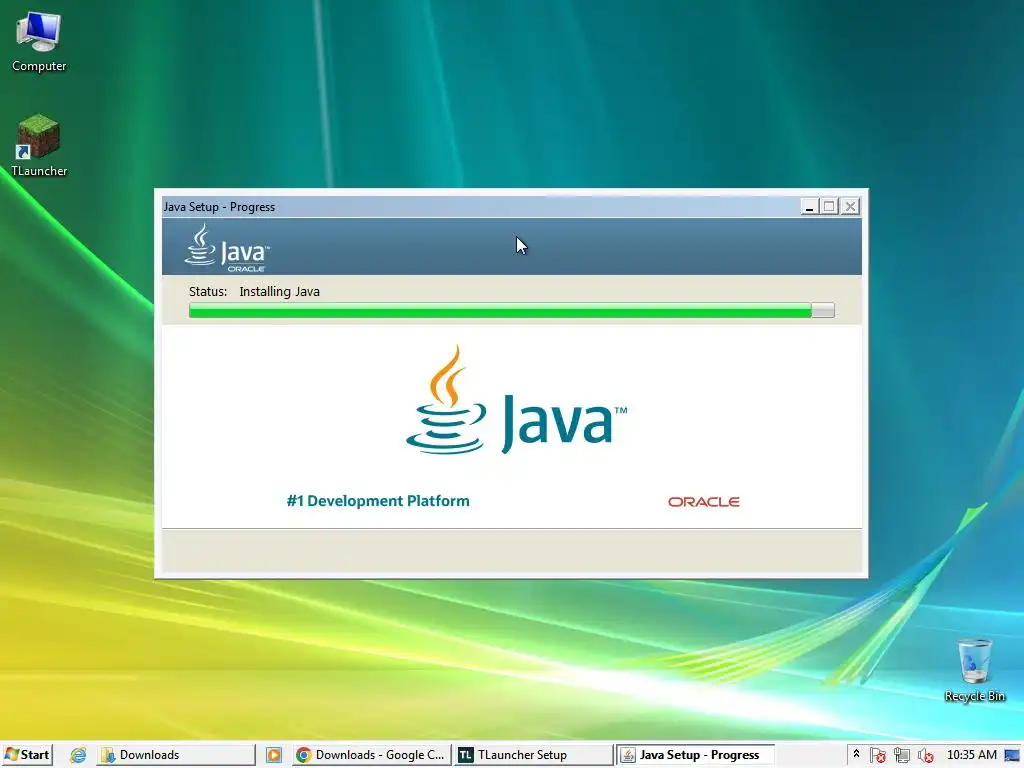Switch to the Downloads folder taskbar button
1024x768 pixels.
pyautogui.click(x=176, y=755)
